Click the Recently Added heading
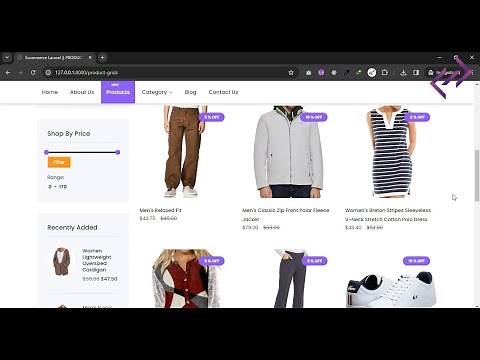This screenshot has width=480, height=360. coord(72,227)
